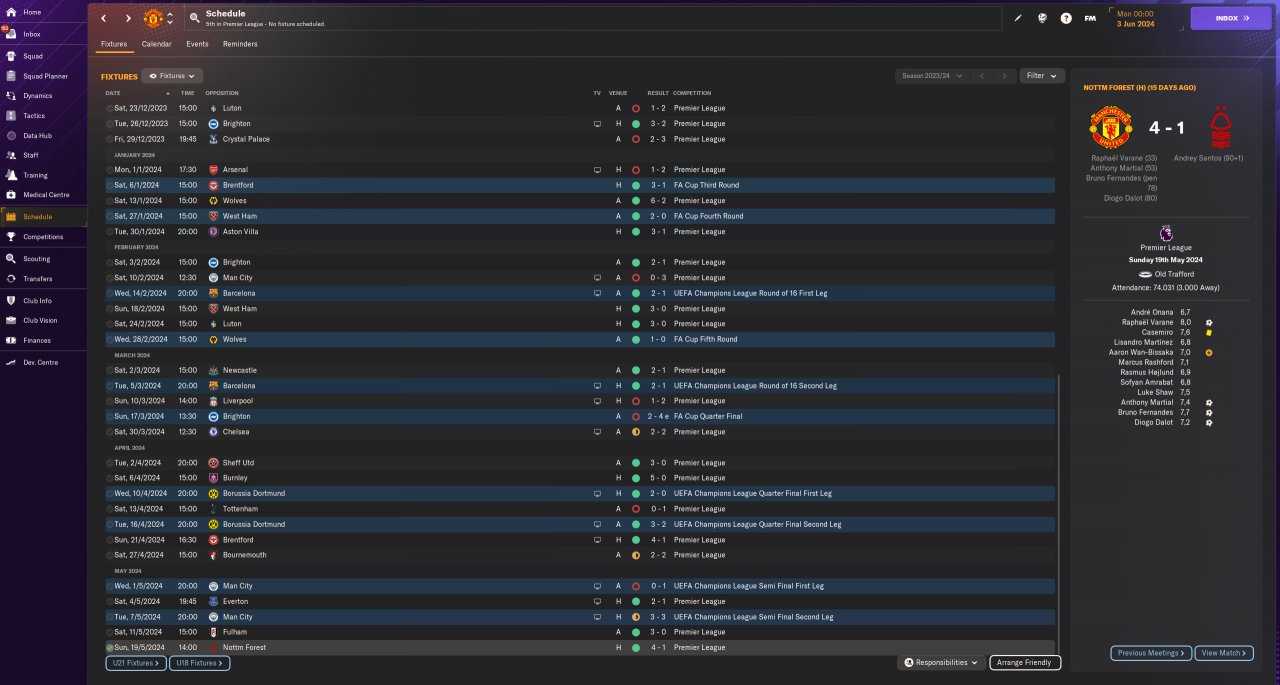Open the Finances section
This screenshot has width=1280, height=685.
coord(37,340)
